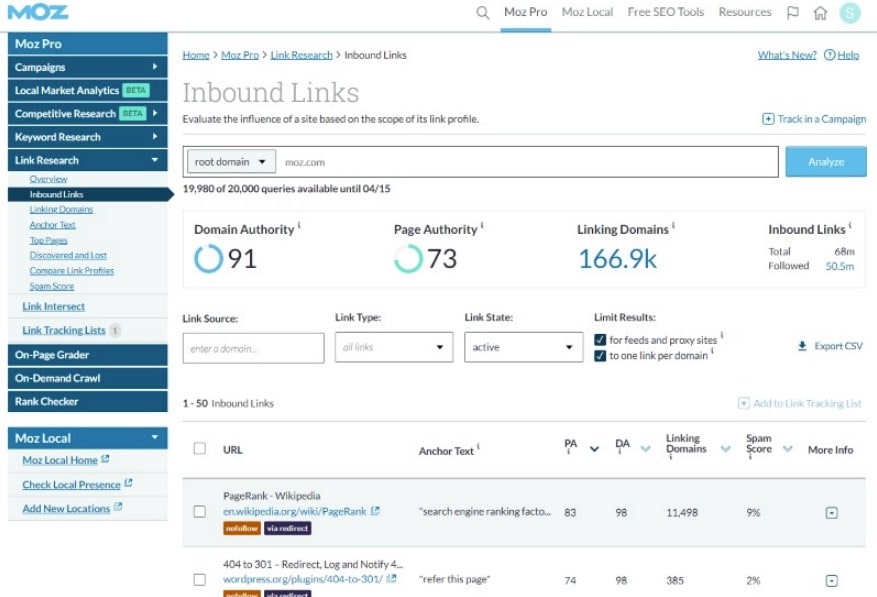
Task: Select the Moz Pro top navigation tab
Action: [x=526, y=12]
